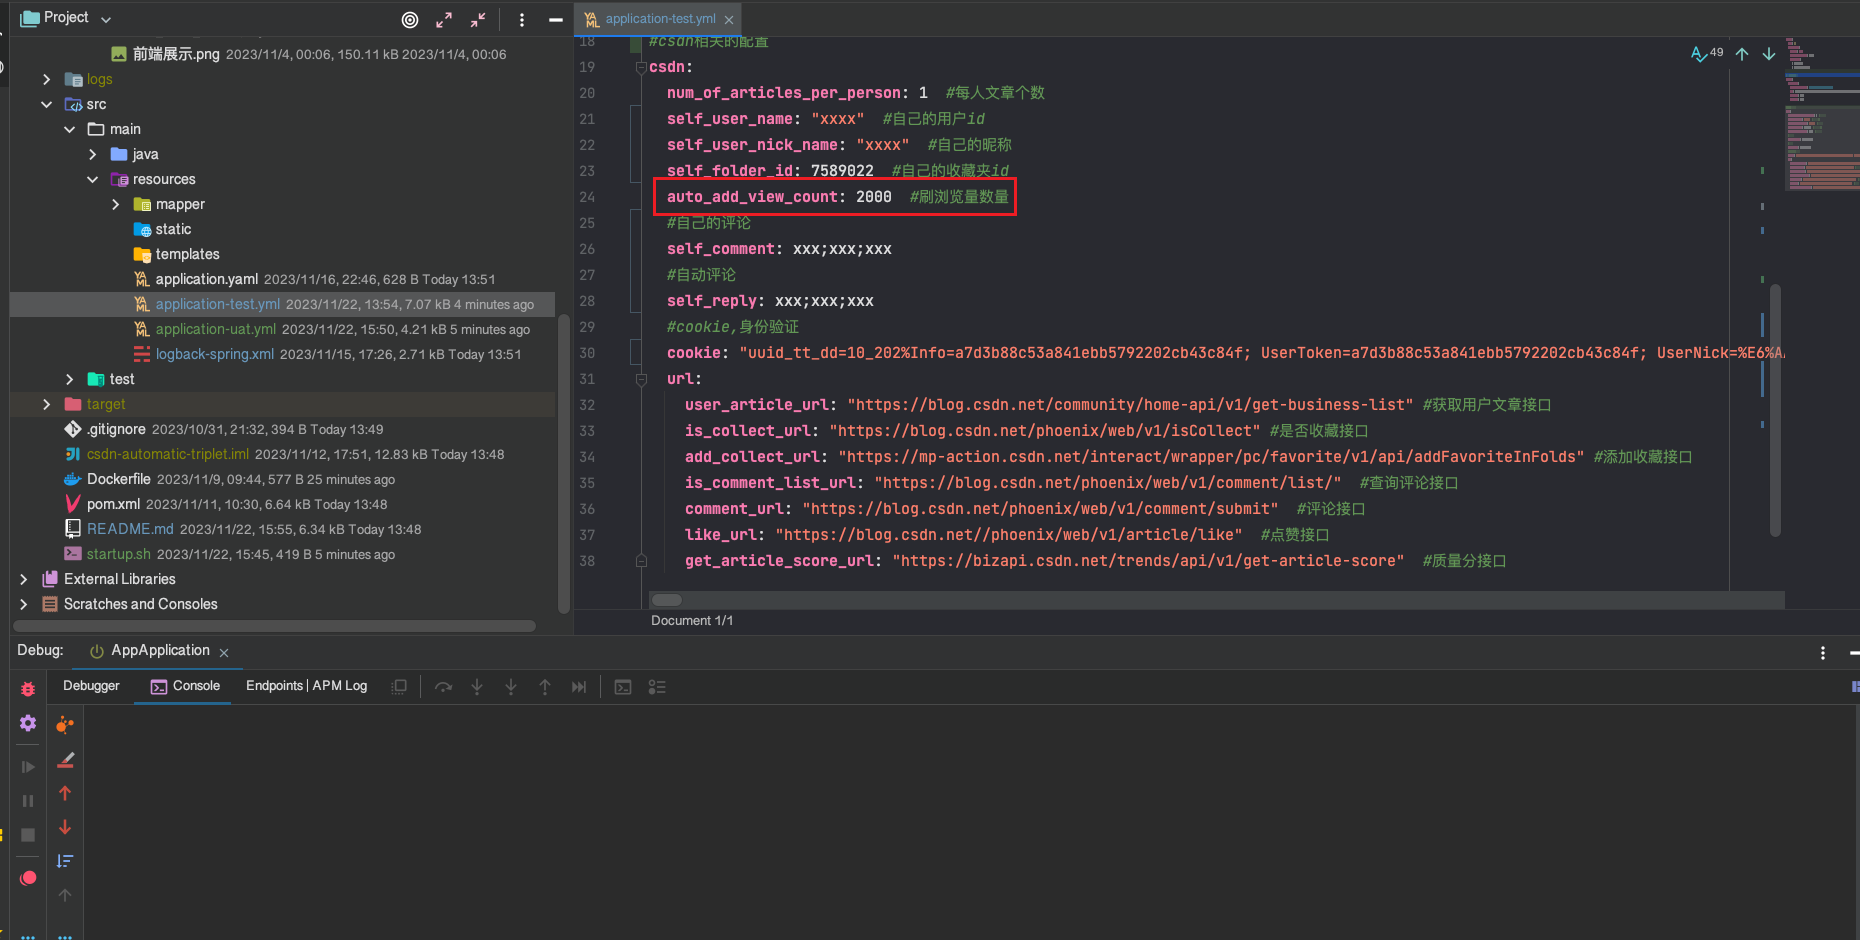Viewport: 1860px width, 940px height.
Task: Click the locate/select opened file target icon
Action: (x=410, y=19)
